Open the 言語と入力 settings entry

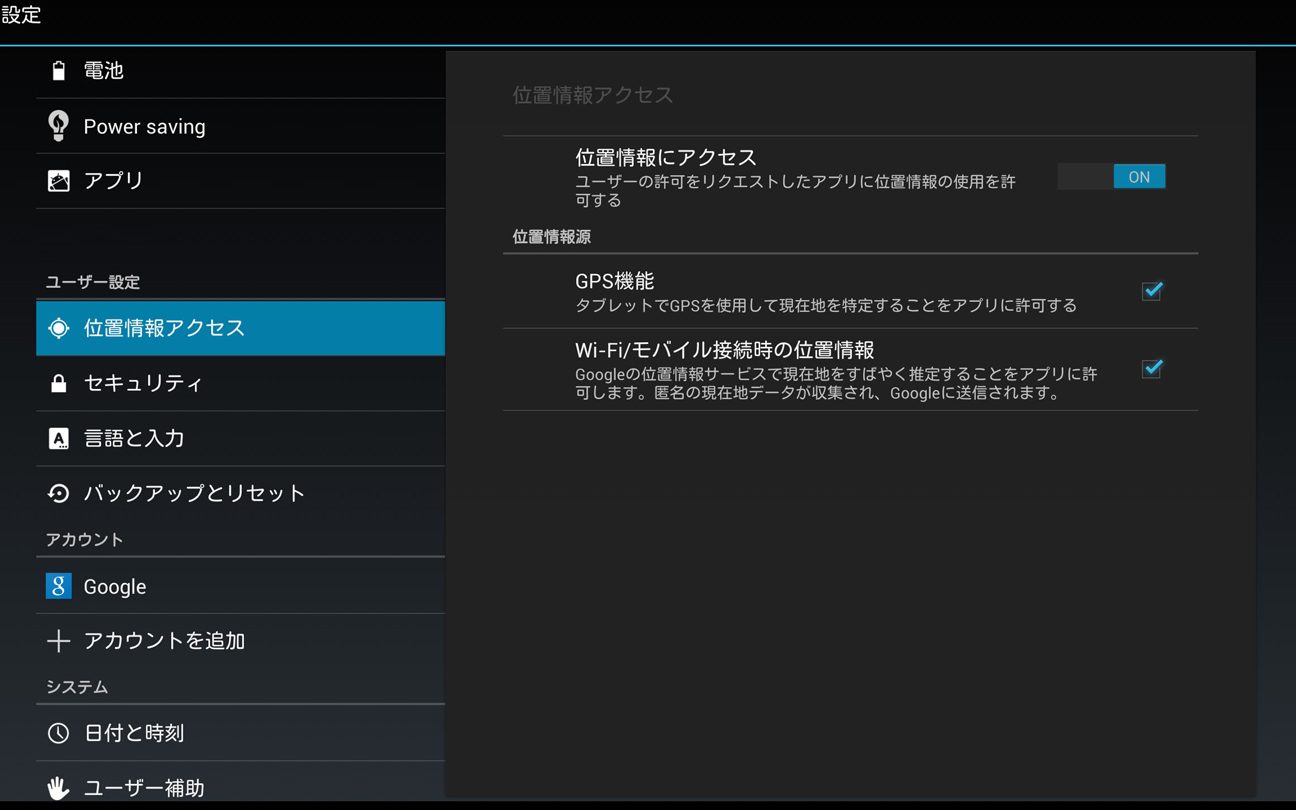click(x=240, y=438)
